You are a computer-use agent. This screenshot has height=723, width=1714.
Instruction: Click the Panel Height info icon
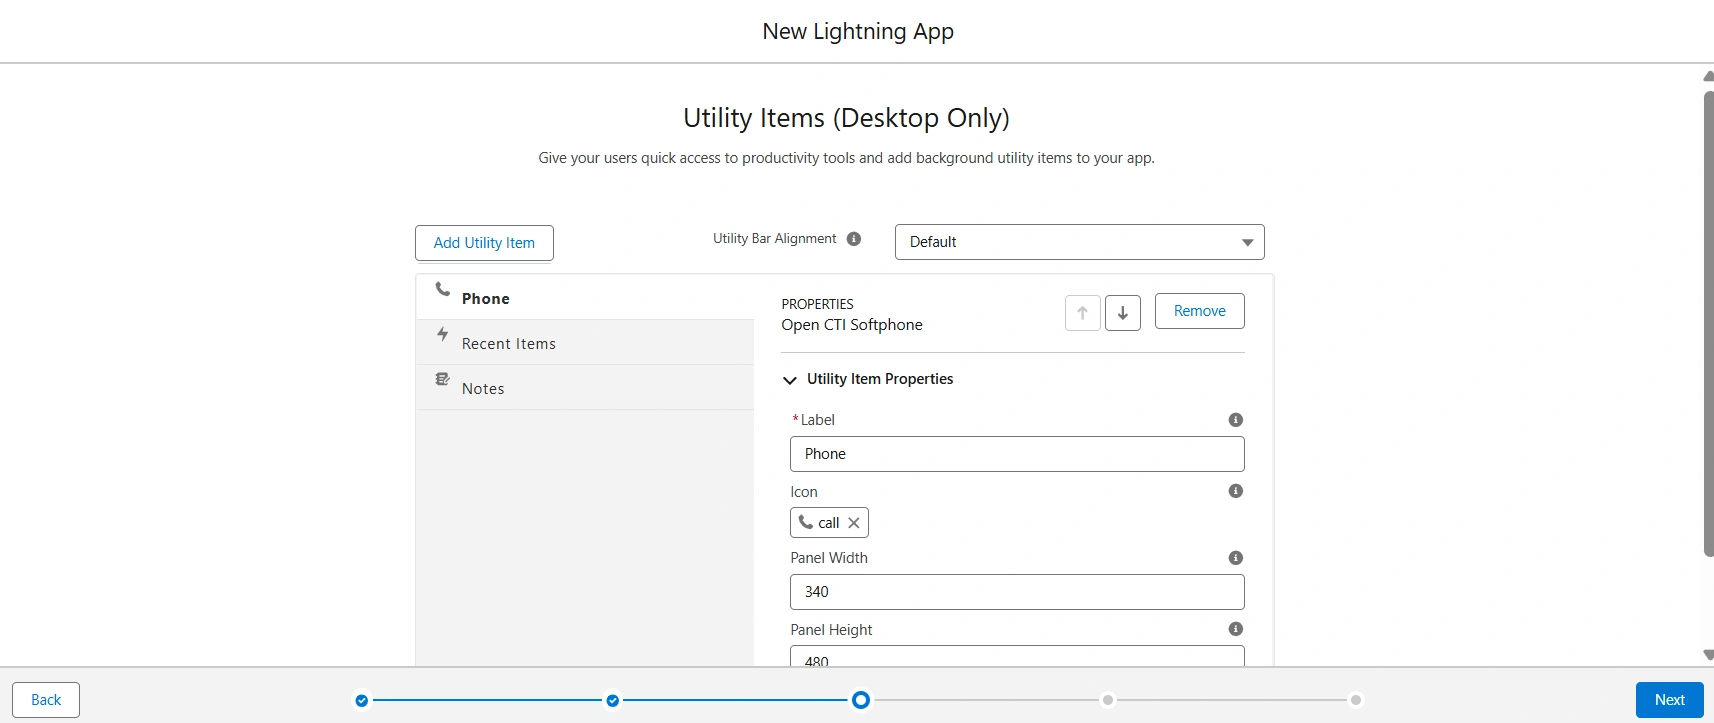[1236, 629]
